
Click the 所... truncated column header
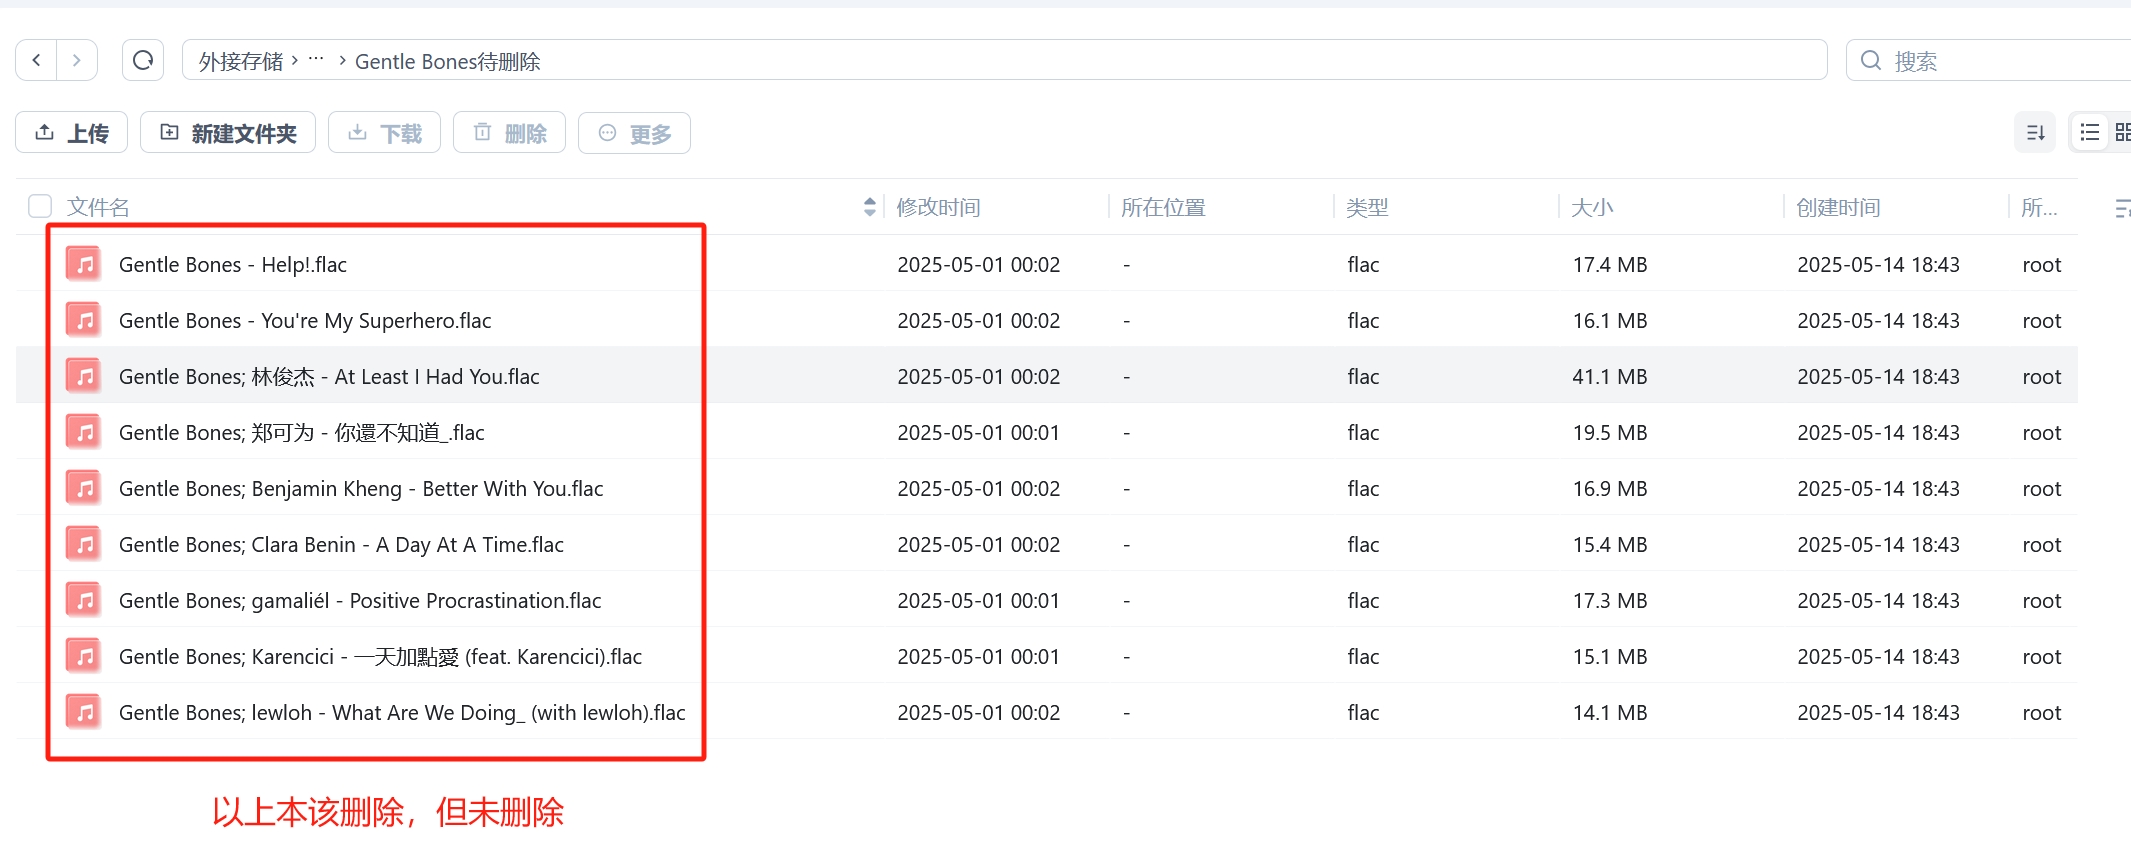2039,207
